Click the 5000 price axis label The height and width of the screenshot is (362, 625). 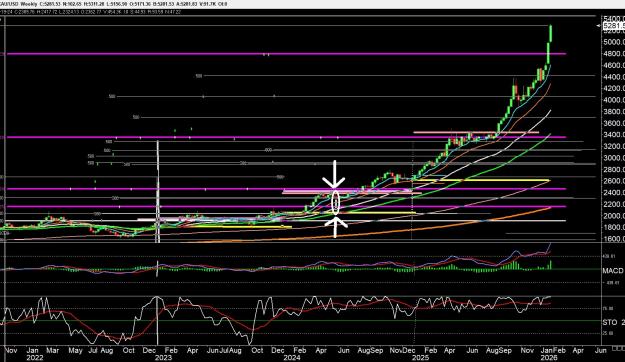[x=614, y=42]
